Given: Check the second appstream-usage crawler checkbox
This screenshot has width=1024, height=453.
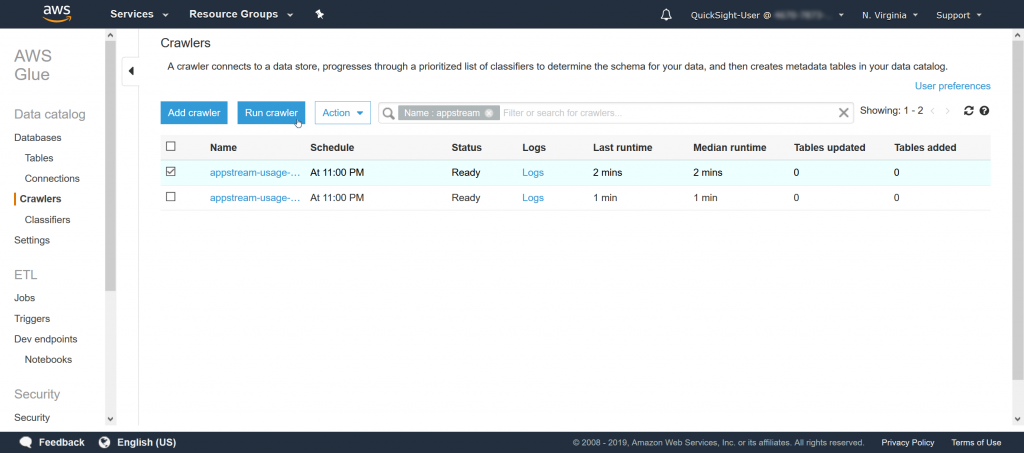Looking at the screenshot, I should click(x=171, y=196).
